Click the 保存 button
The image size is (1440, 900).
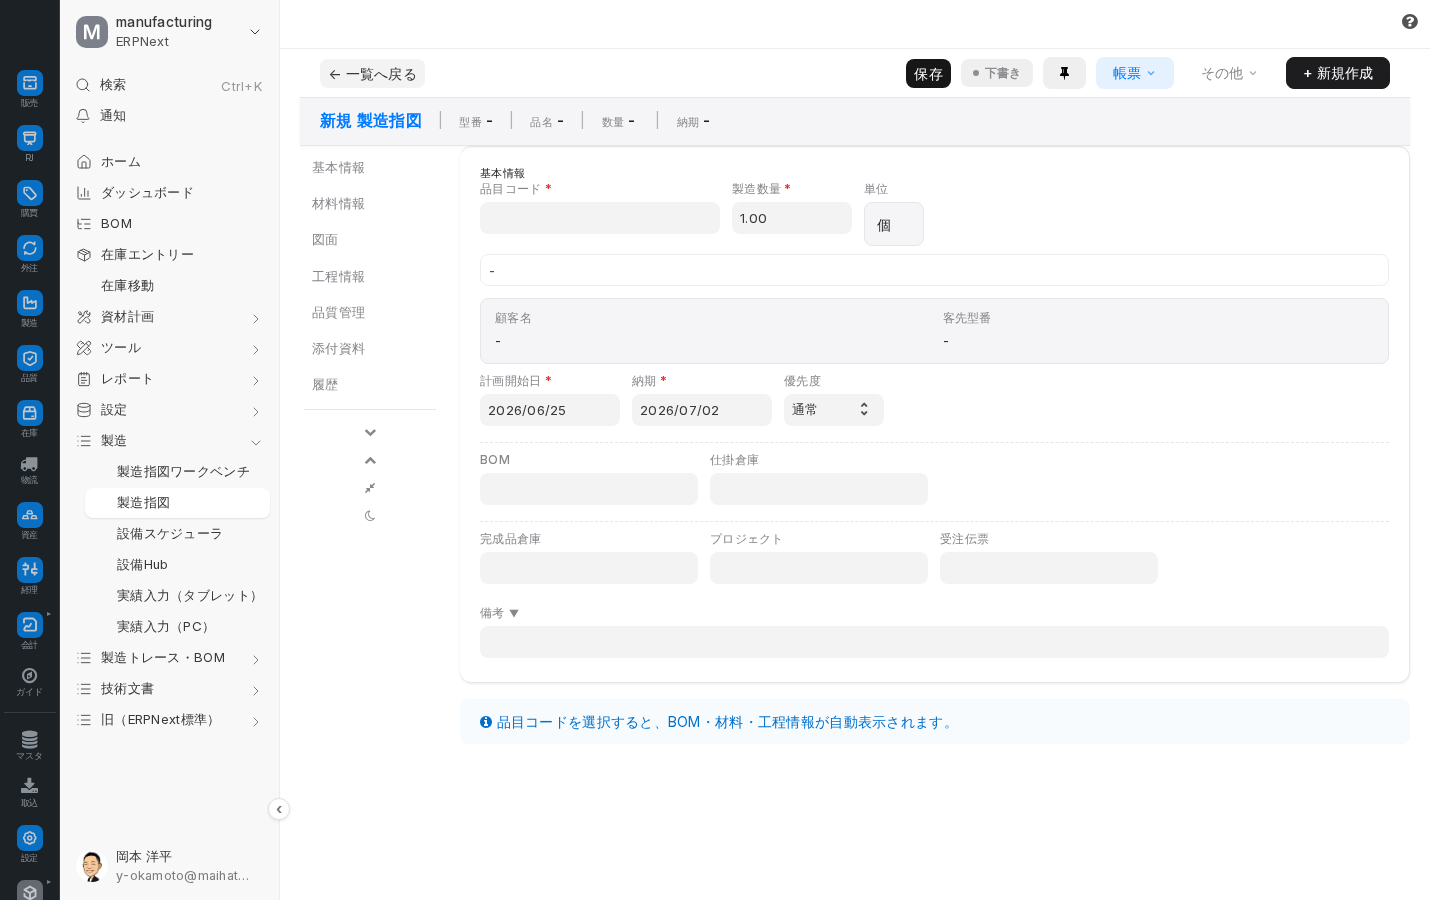(x=928, y=74)
